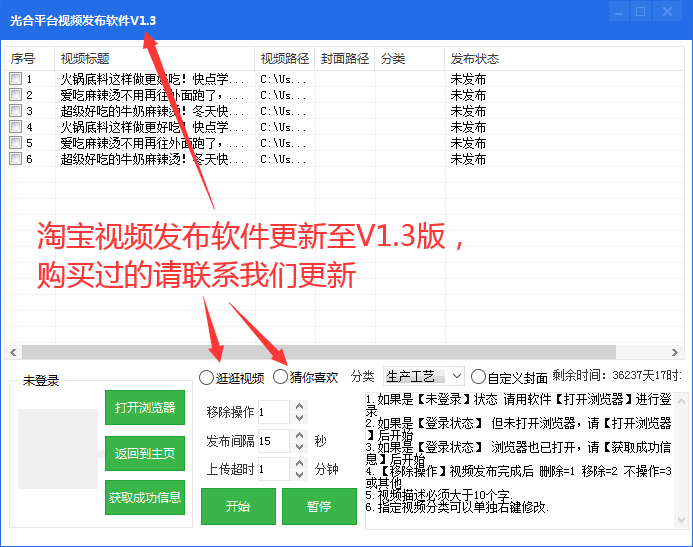
Task: Open the 分类 dropdown showing 生产工艺
Action: pyautogui.click(x=423, y=376)
